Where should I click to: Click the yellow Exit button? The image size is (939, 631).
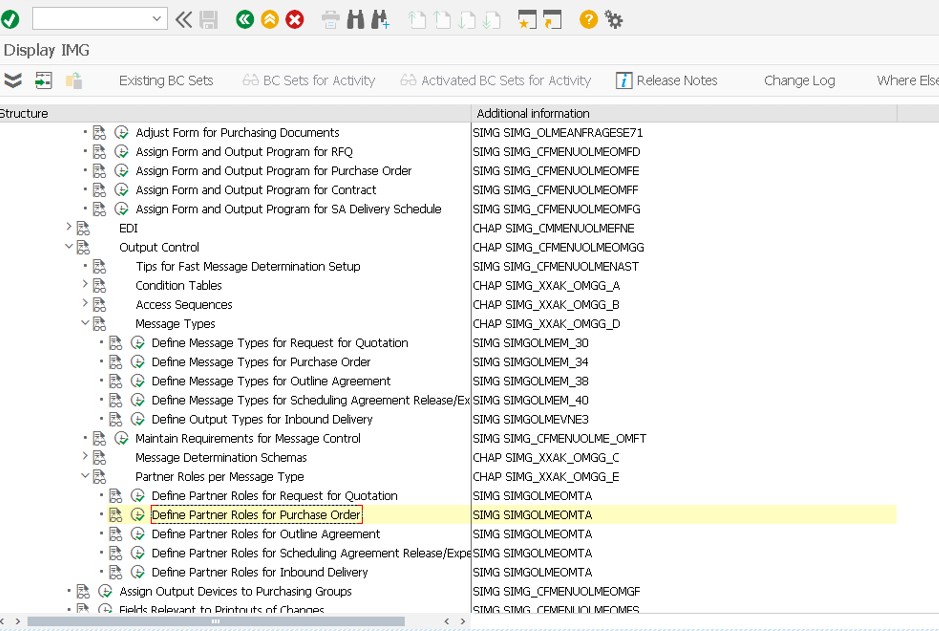tap(269, 20)
